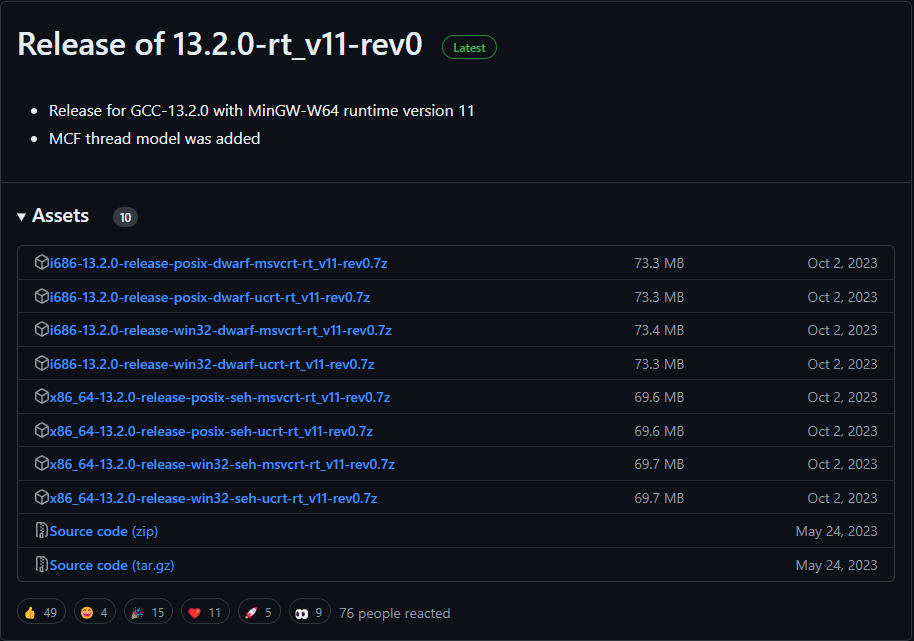Viewport: 914px width, 641px height.
Task: Download i686-13.2.0-release-win32-dwarf-ucrt-rt_v11-rev0.7z
Action: click(212, 364)
